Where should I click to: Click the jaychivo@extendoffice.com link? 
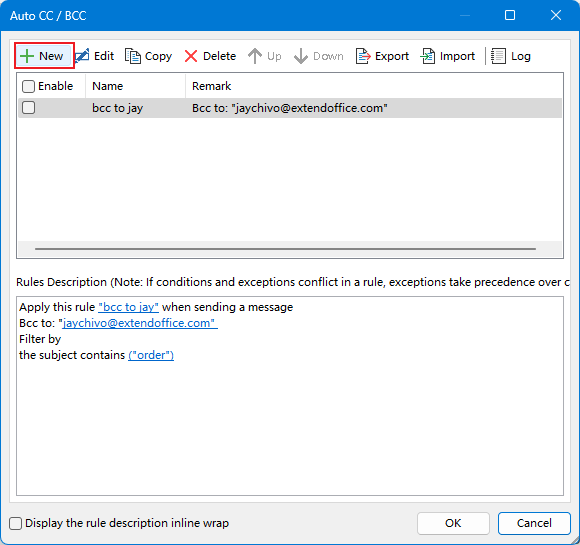tap(140, 323)
